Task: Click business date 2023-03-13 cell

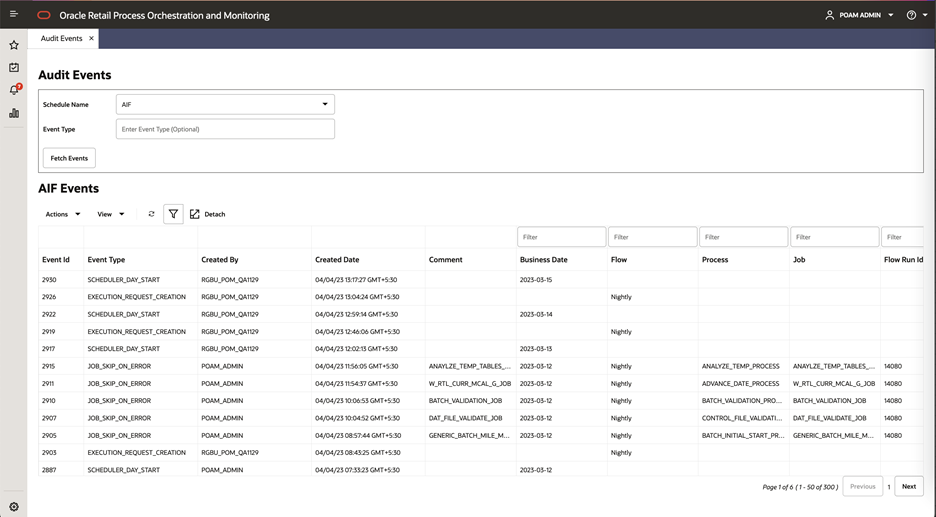Action: point(535,349)
